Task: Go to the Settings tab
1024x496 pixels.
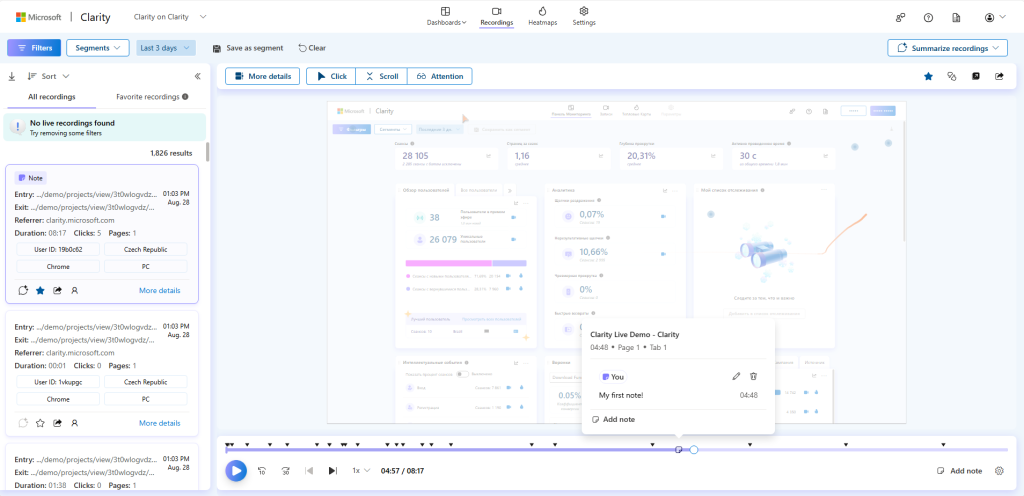Action: 584,16
